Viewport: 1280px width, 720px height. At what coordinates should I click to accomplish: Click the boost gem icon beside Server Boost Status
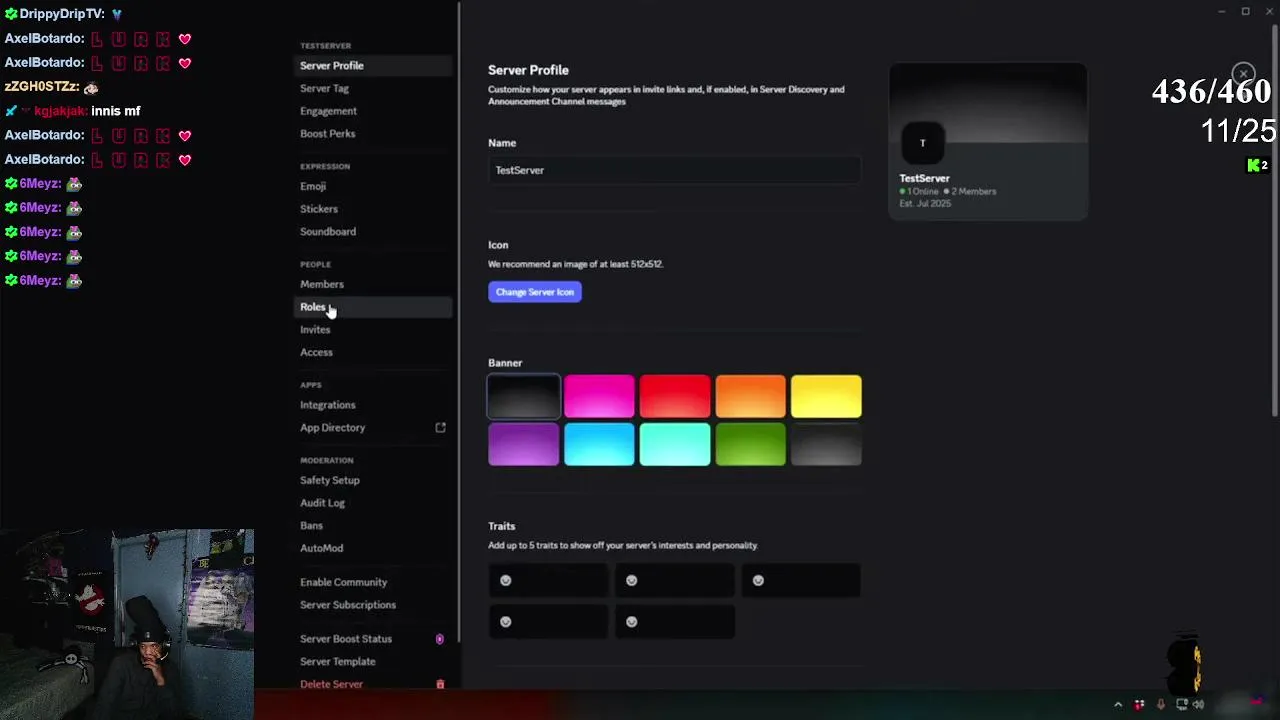(x=439, y=638)
